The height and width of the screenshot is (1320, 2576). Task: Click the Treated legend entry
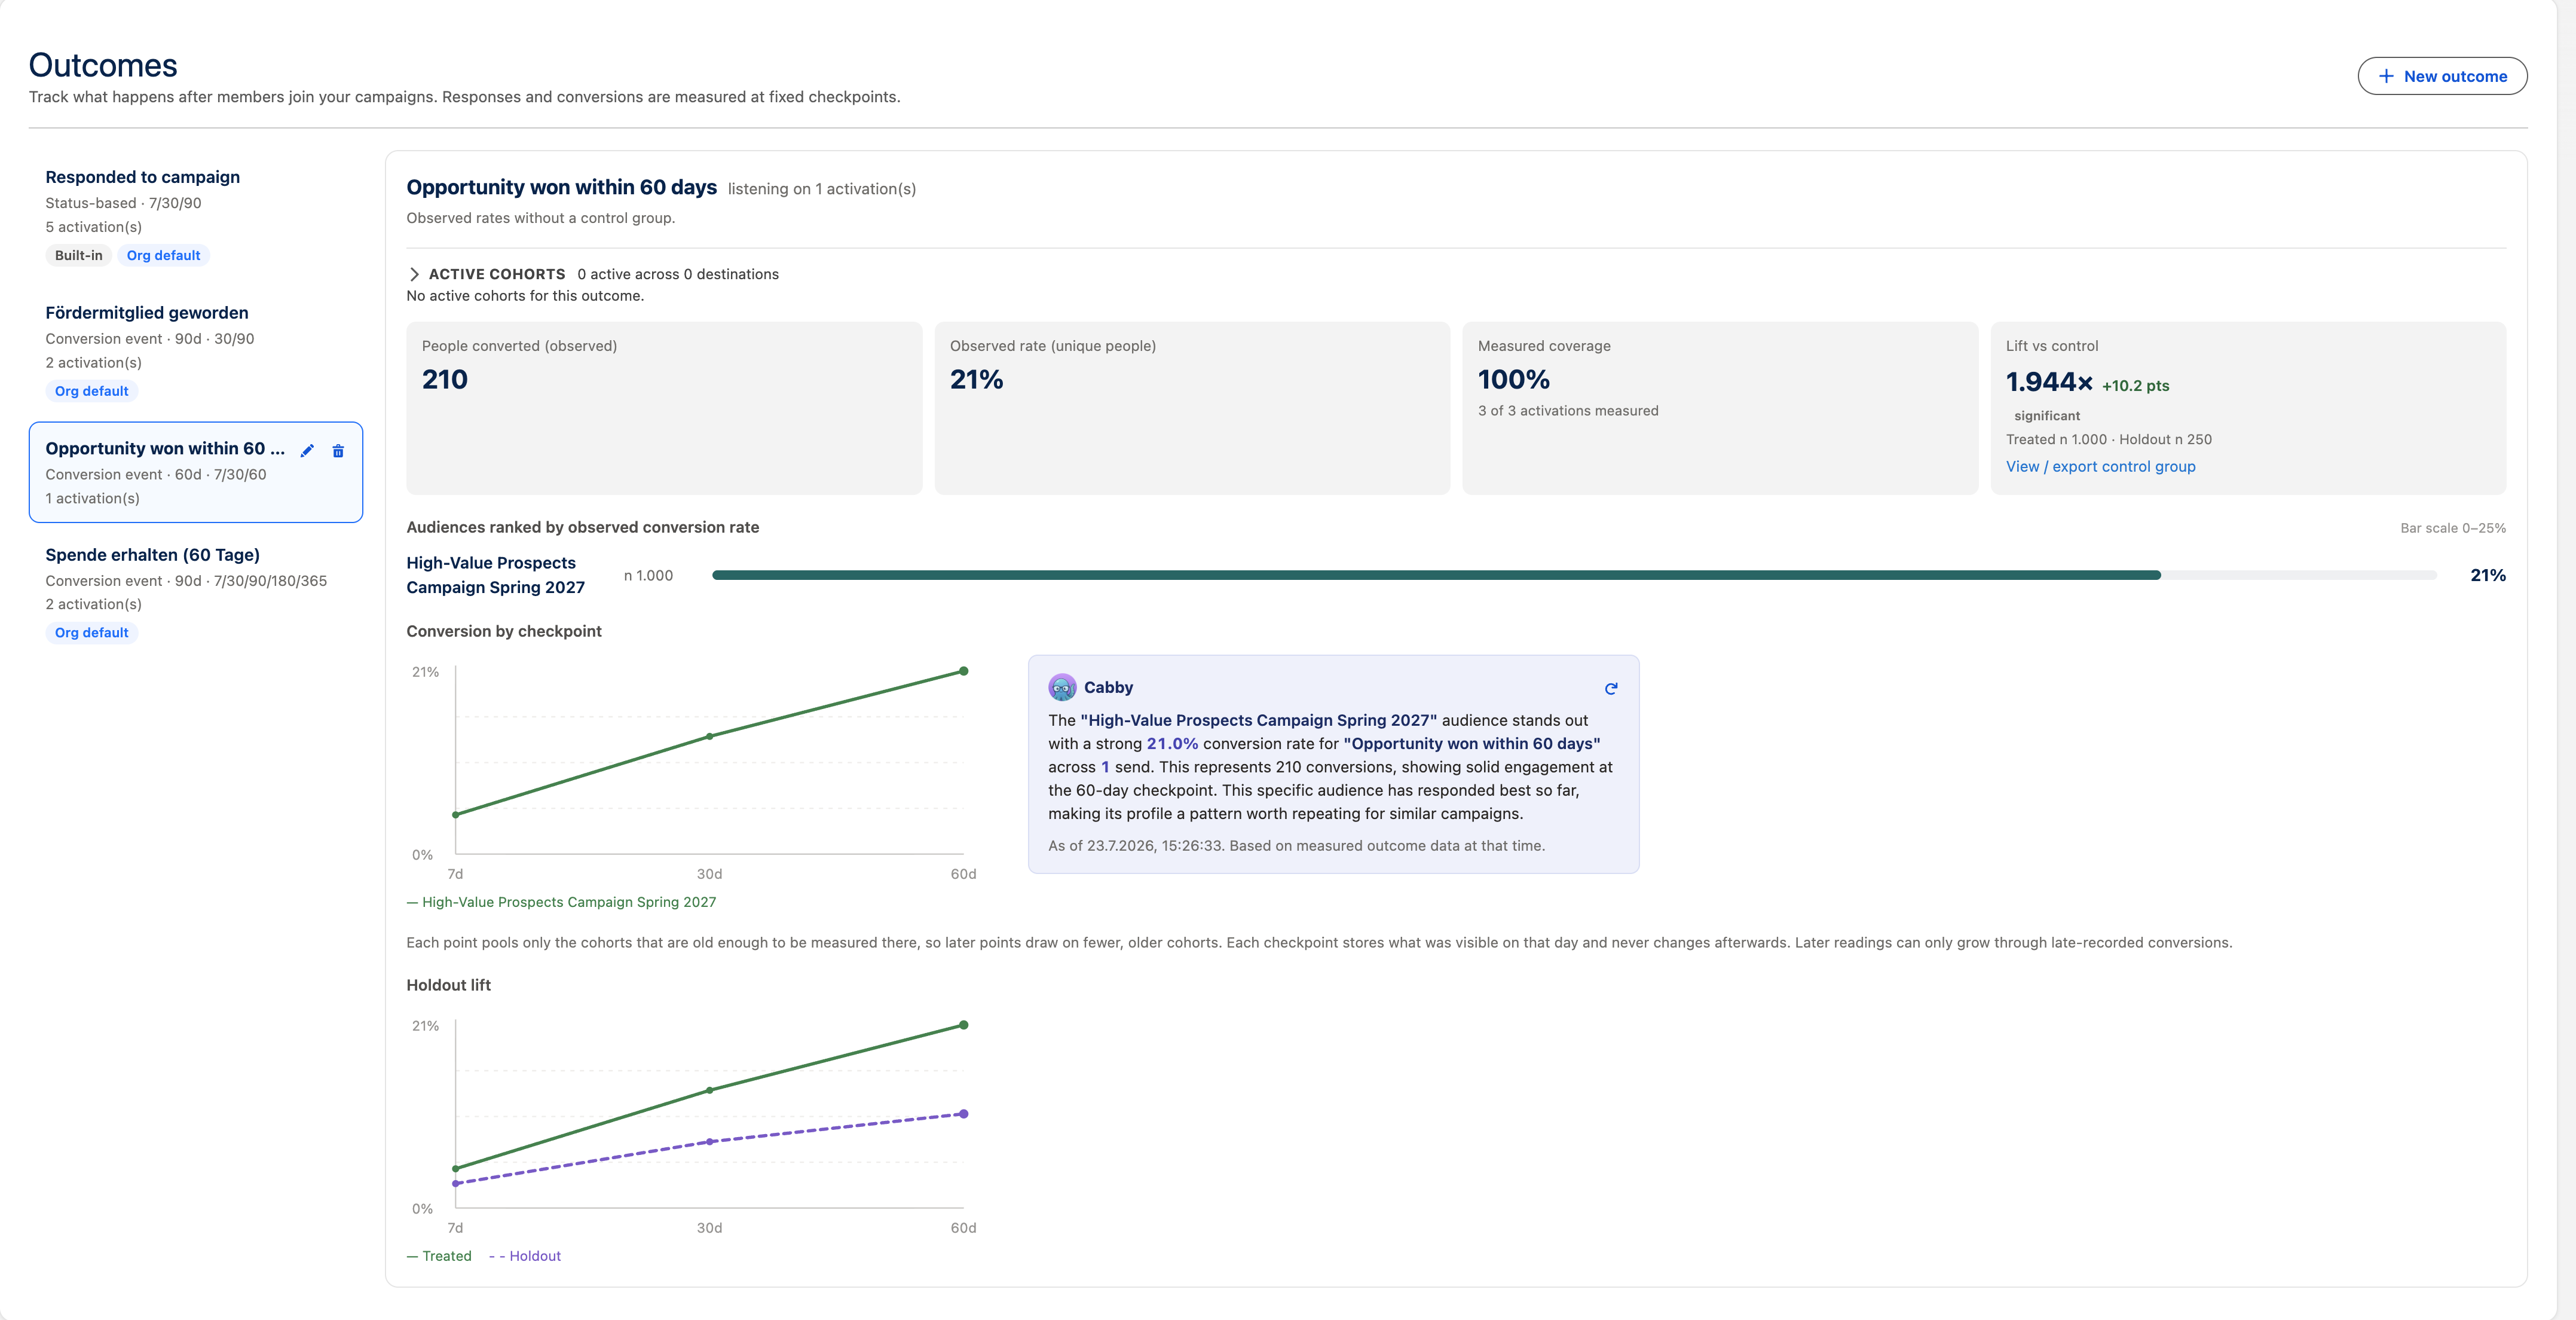click(x=439, y=1256)
